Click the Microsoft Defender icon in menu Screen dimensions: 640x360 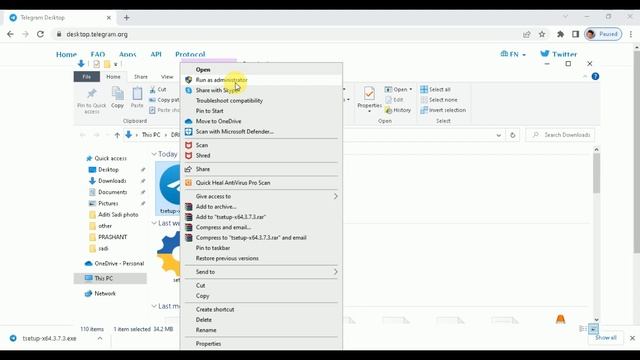click(188, 131)
